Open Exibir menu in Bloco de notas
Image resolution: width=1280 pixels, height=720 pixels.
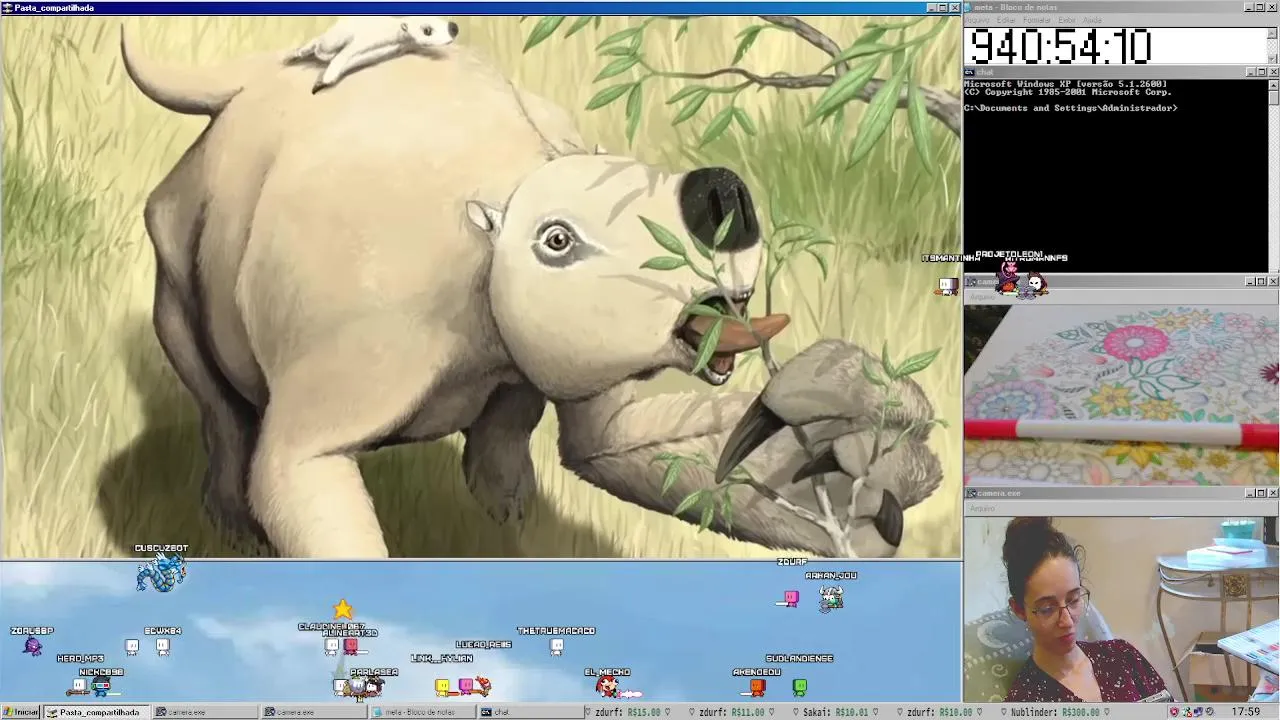[x=1067, y=20]
